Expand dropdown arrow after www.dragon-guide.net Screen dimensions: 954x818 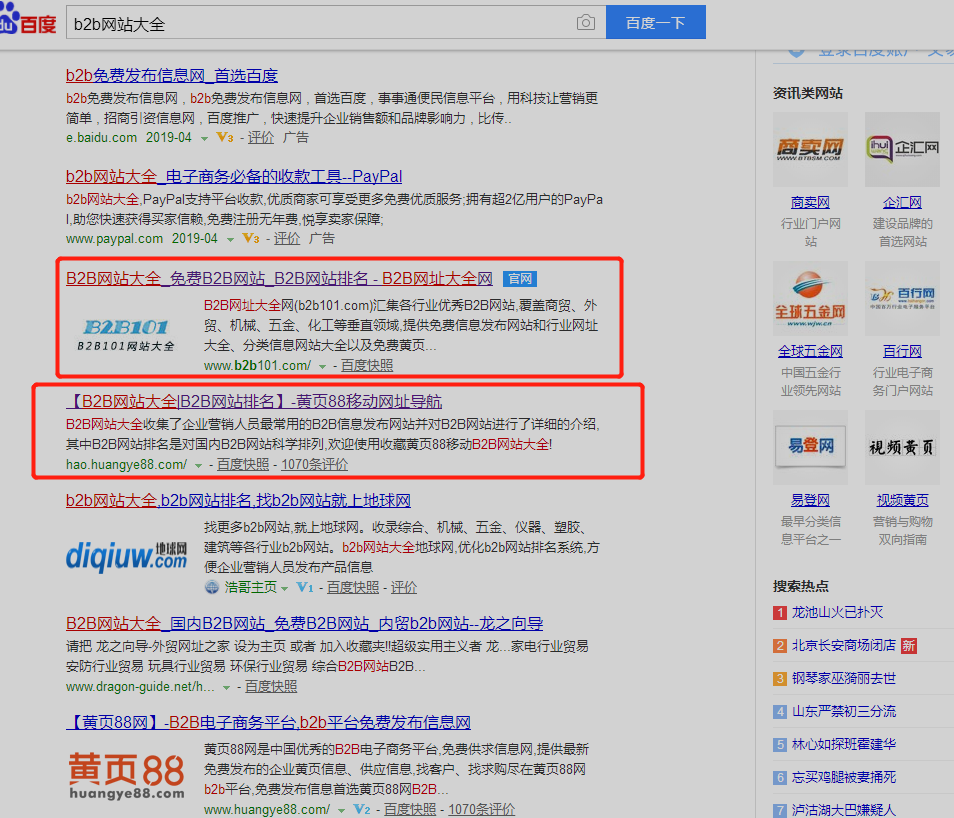(226, 688)
